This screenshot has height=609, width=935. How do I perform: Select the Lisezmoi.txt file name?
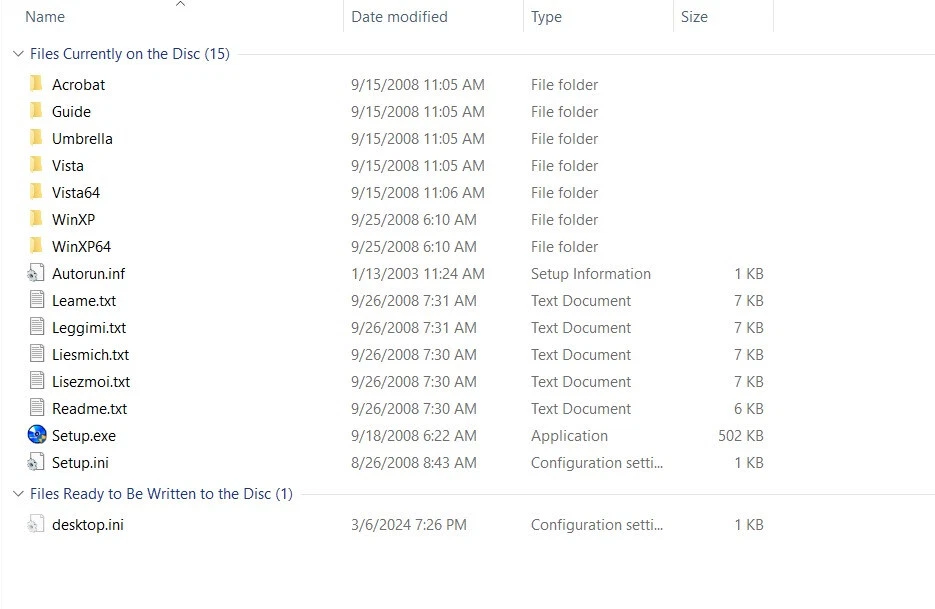coord(91,381)
